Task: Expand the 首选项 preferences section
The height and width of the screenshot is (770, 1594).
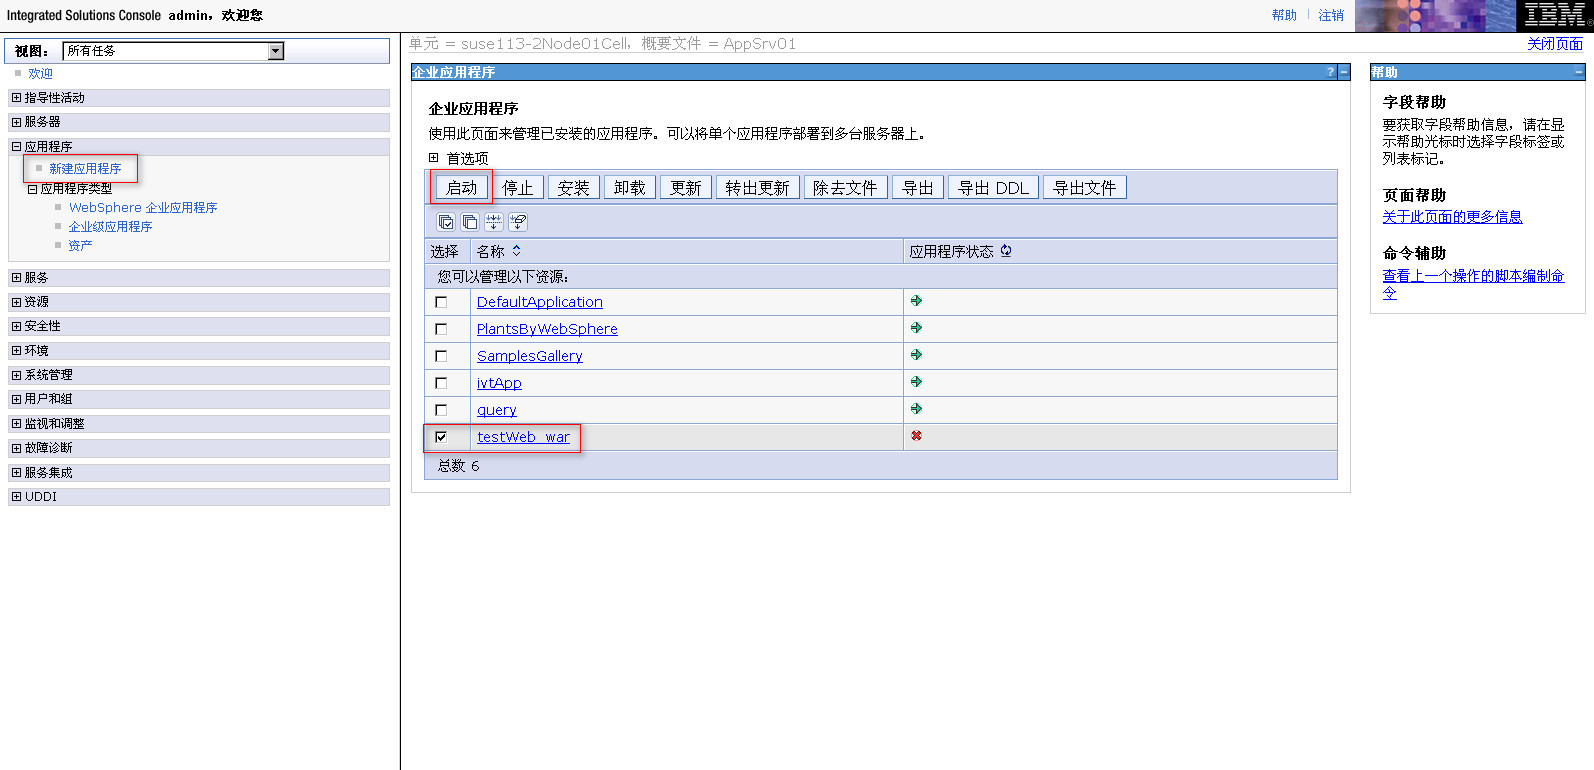Action: 434,158
